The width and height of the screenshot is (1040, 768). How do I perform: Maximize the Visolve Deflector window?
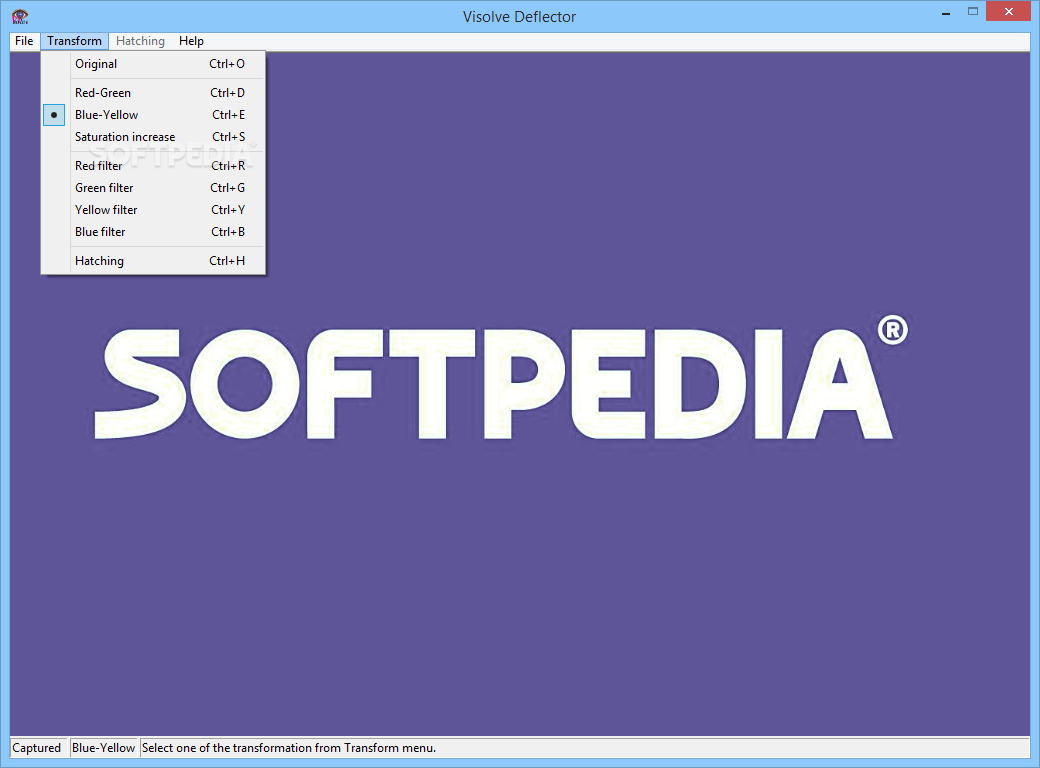[973, 13]
